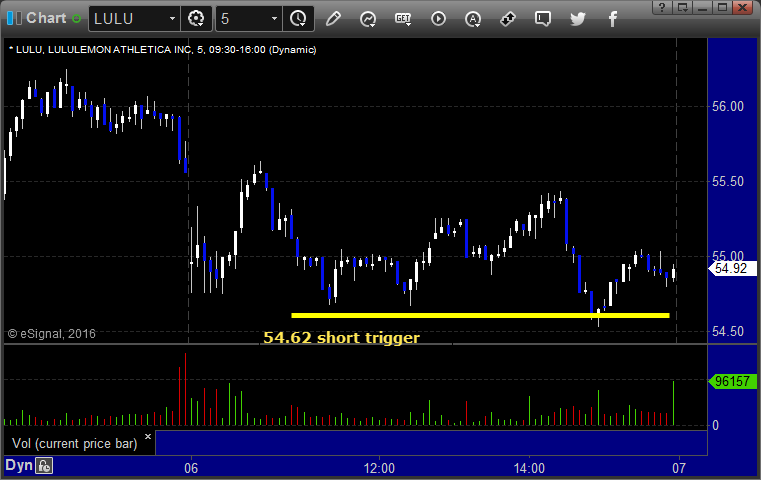761x480 pixels.
Task: Close the Vol study tab
Action: pyautogui.click(x=148, y=436)
